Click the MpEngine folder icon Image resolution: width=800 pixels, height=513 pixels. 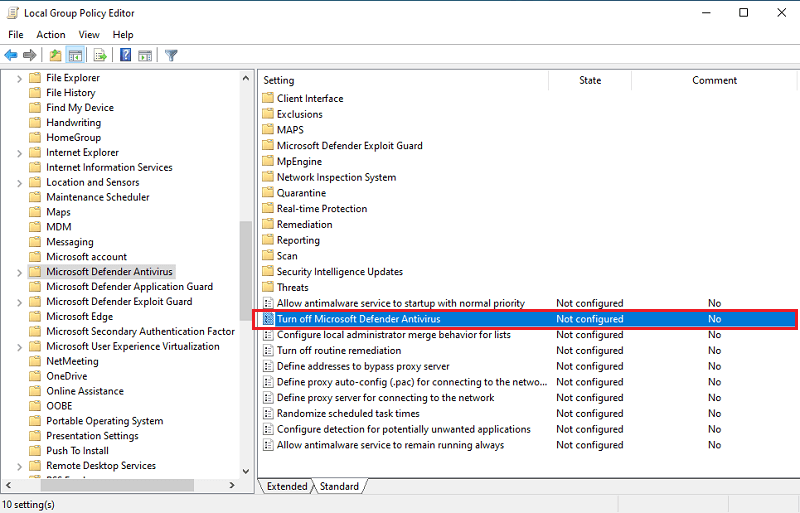click(x=268, y=161)
